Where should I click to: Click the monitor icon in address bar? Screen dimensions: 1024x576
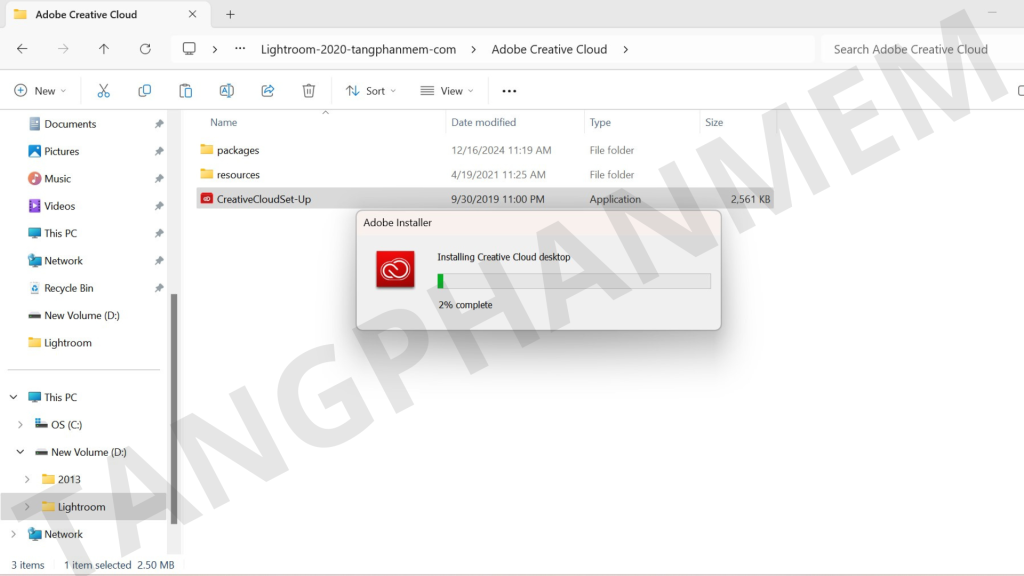[189, 49]
